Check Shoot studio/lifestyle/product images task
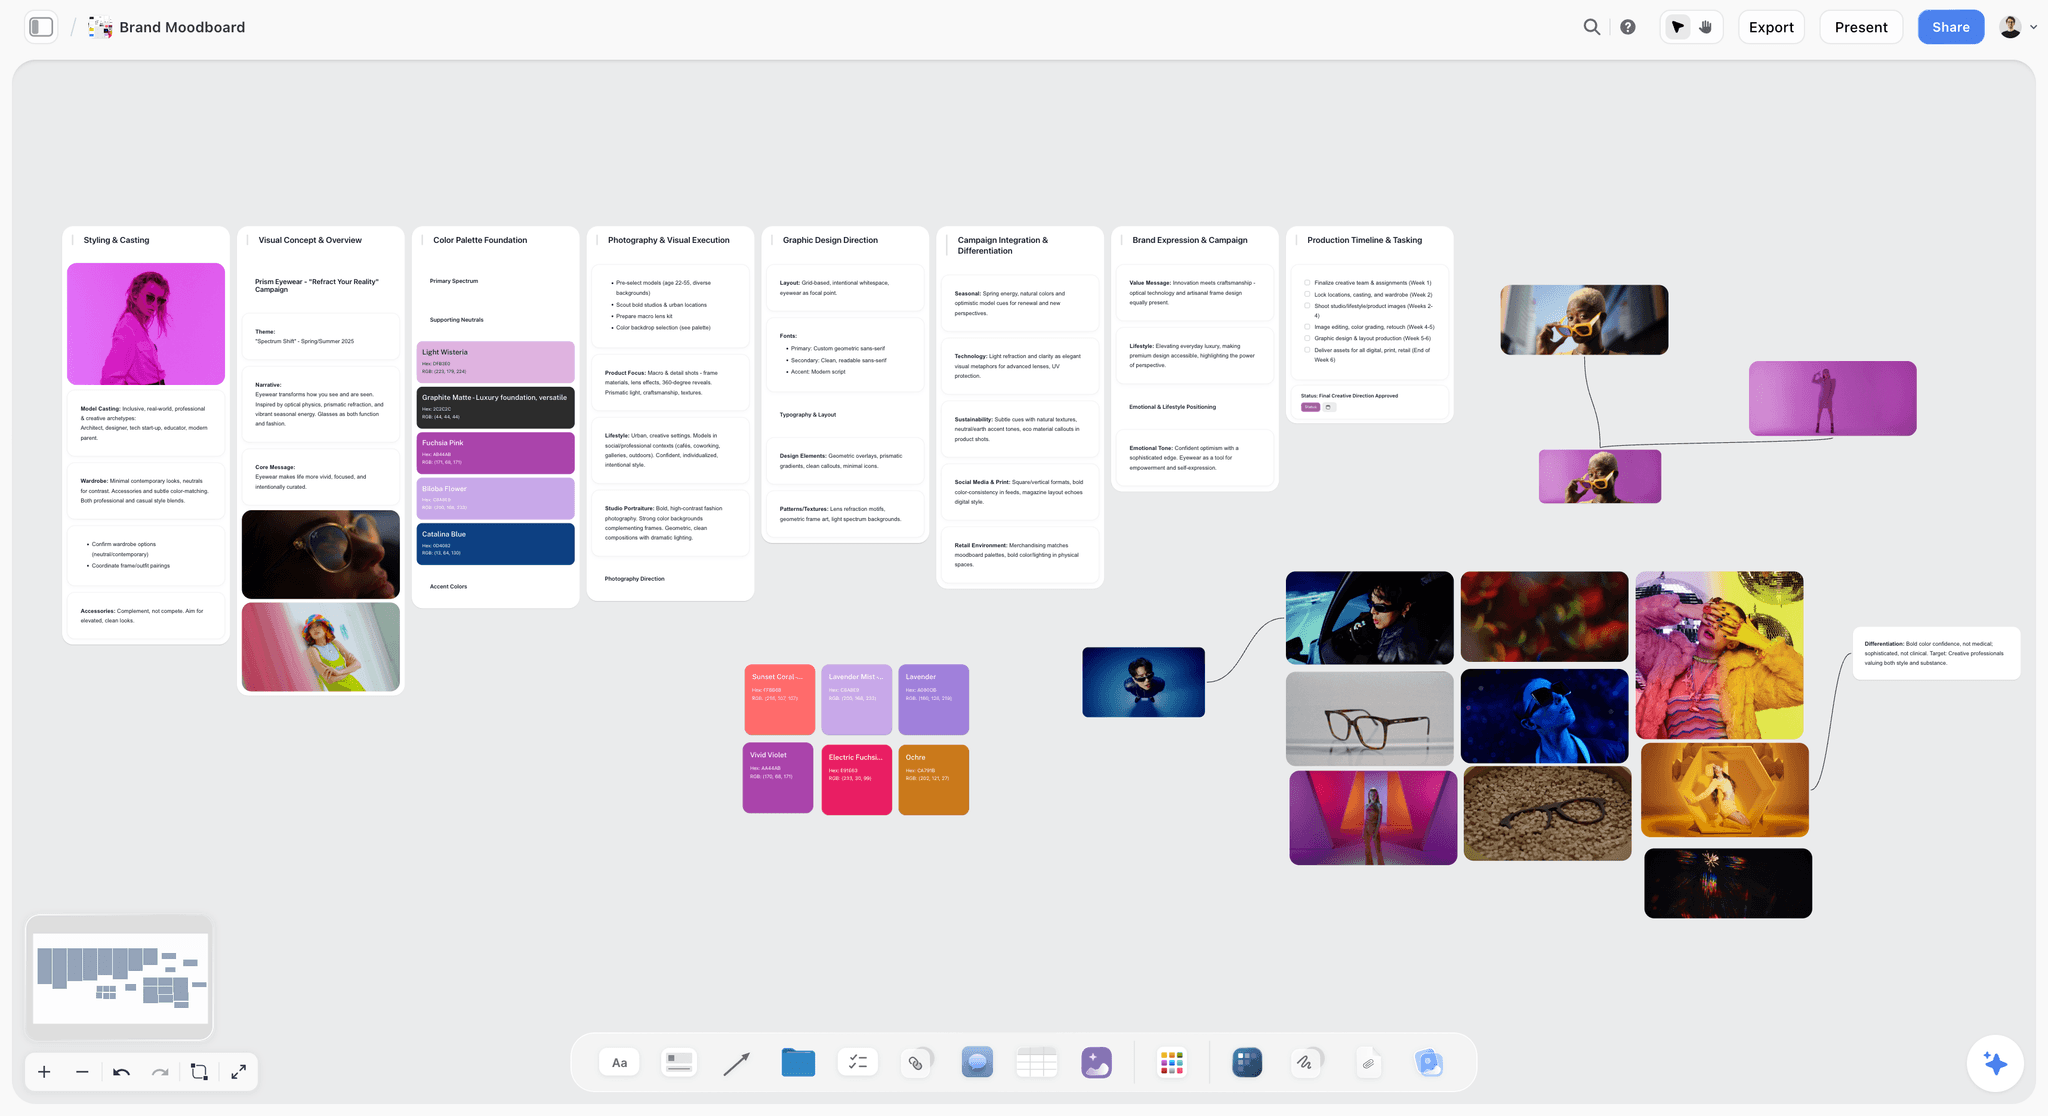2048x1116 pixels. pos(1307,306)
